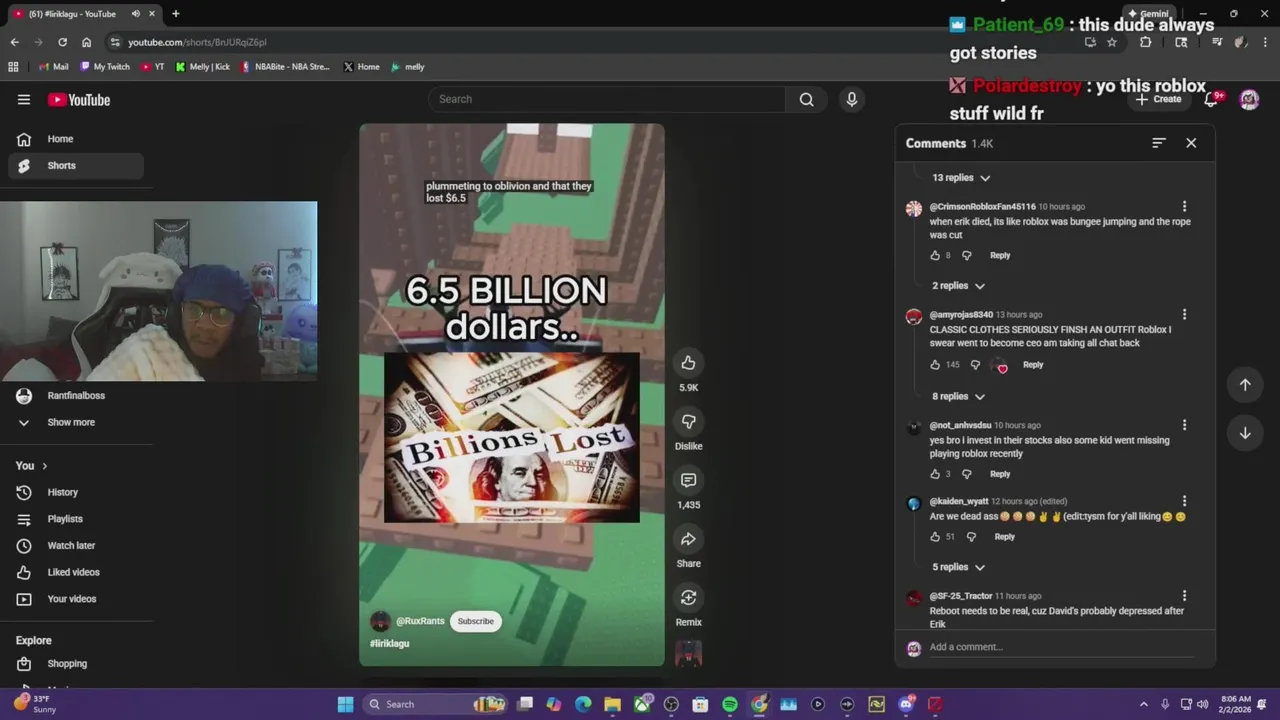Expand the You section chevron
This screenshot has height=720, width=1280.
point(44,466)
